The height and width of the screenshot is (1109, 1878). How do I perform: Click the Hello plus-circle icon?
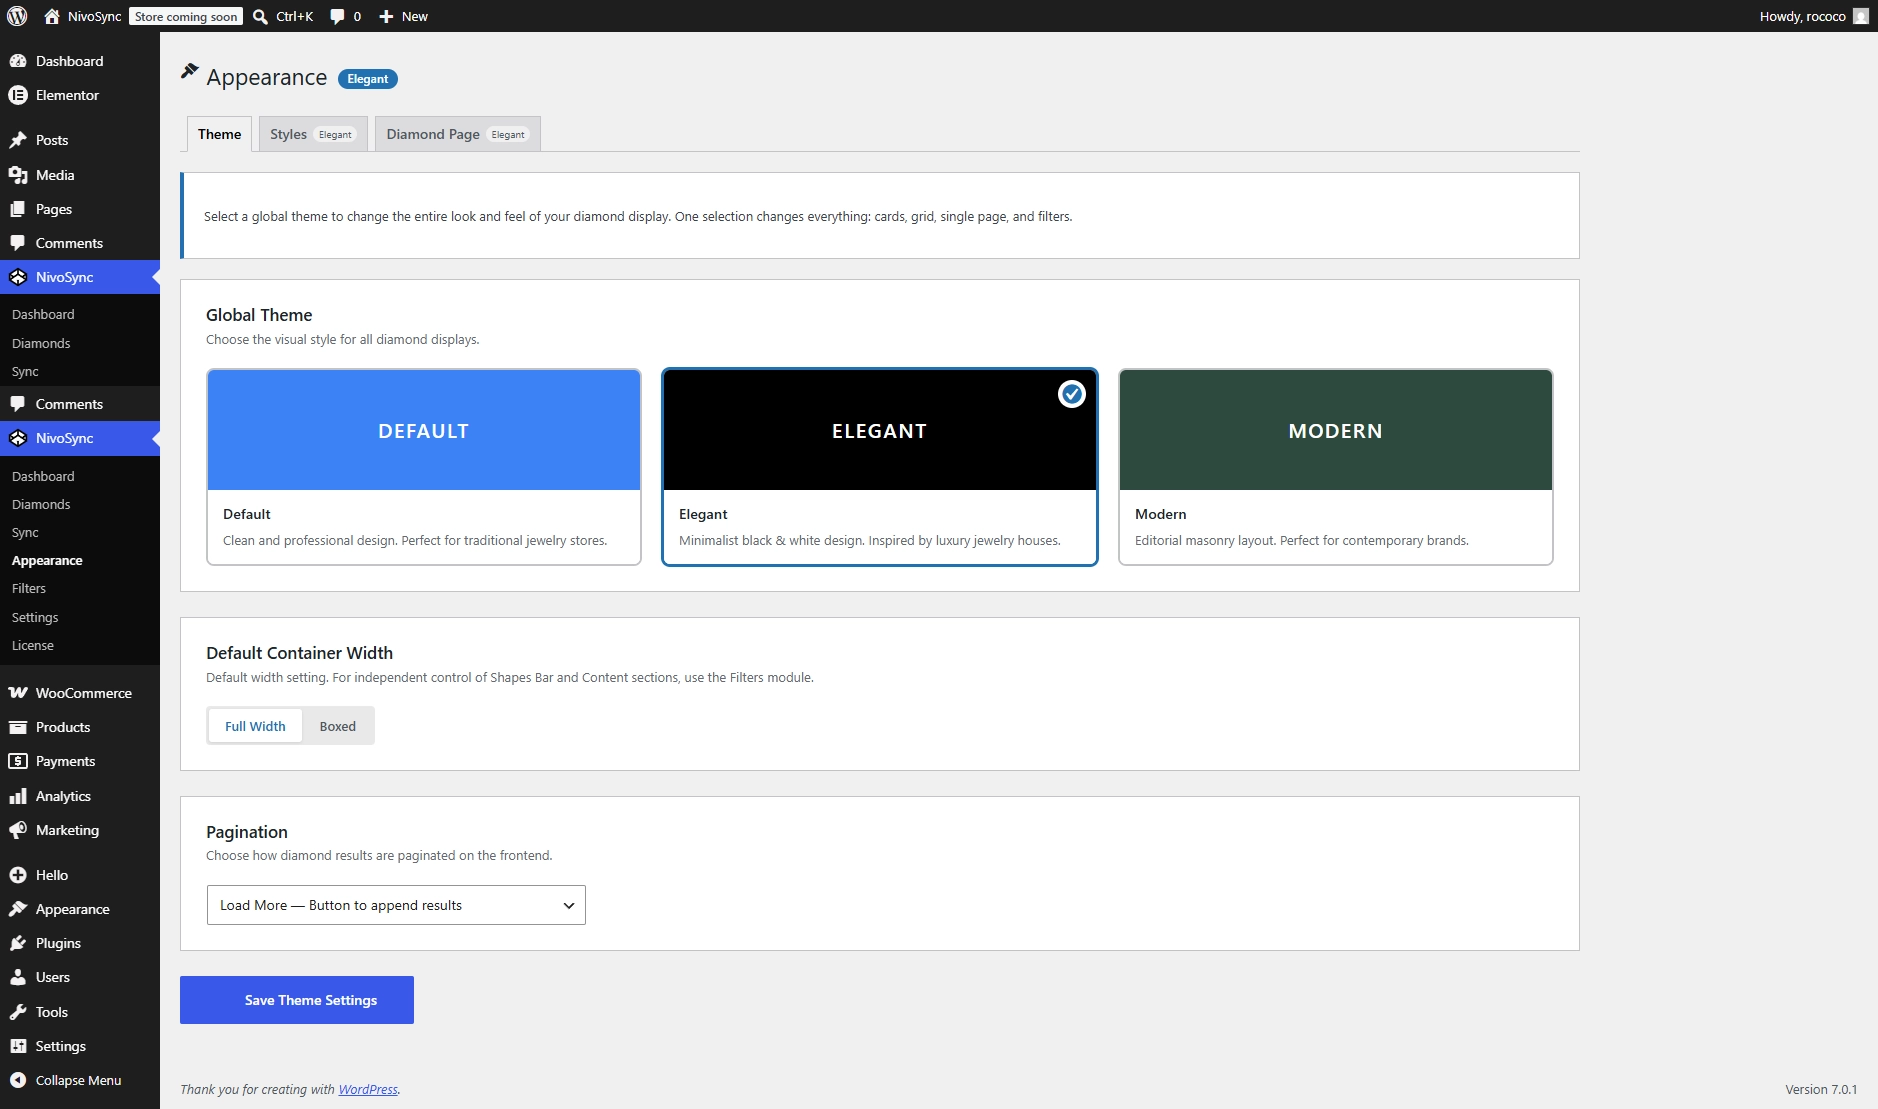(18, 875)
